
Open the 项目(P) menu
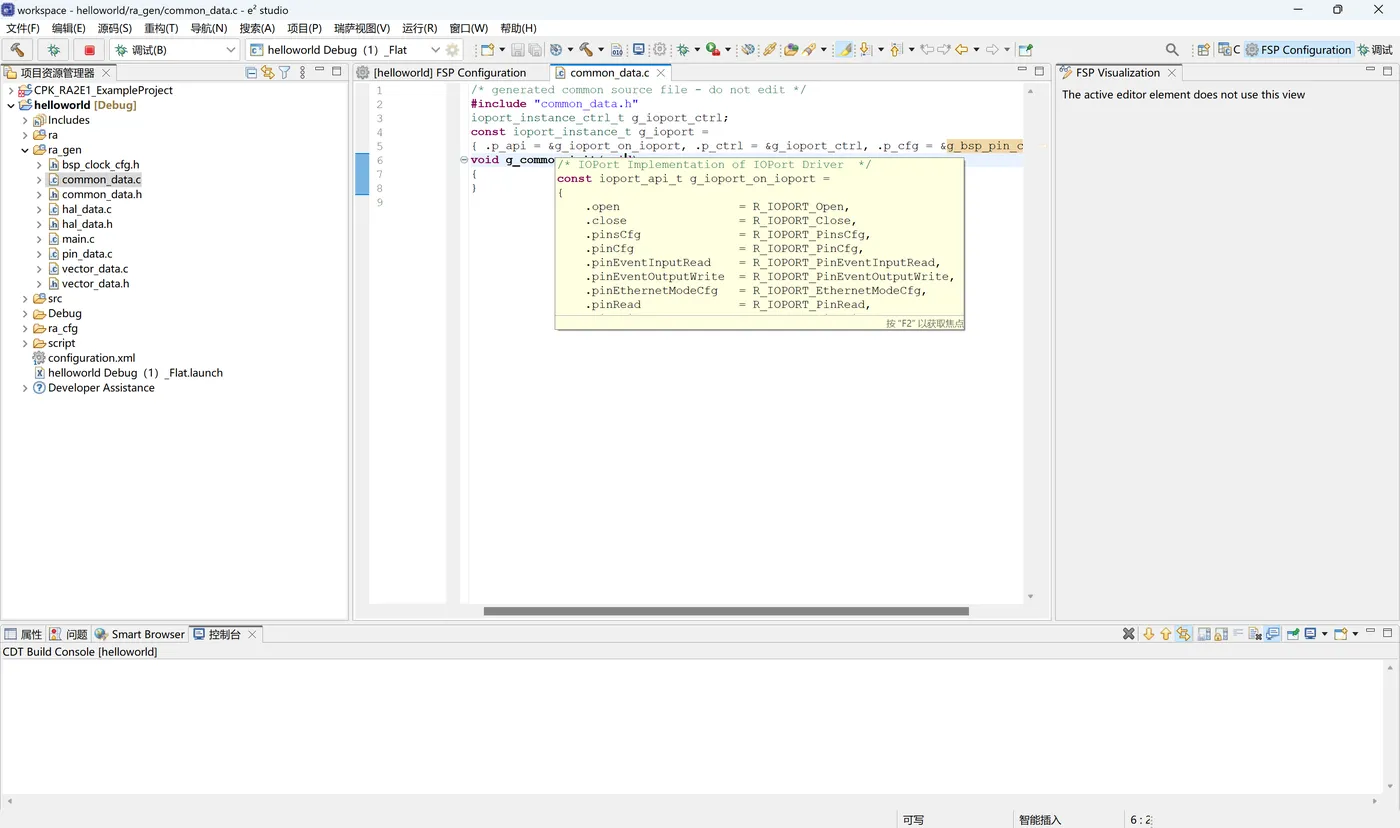click(x=305, y=28)
